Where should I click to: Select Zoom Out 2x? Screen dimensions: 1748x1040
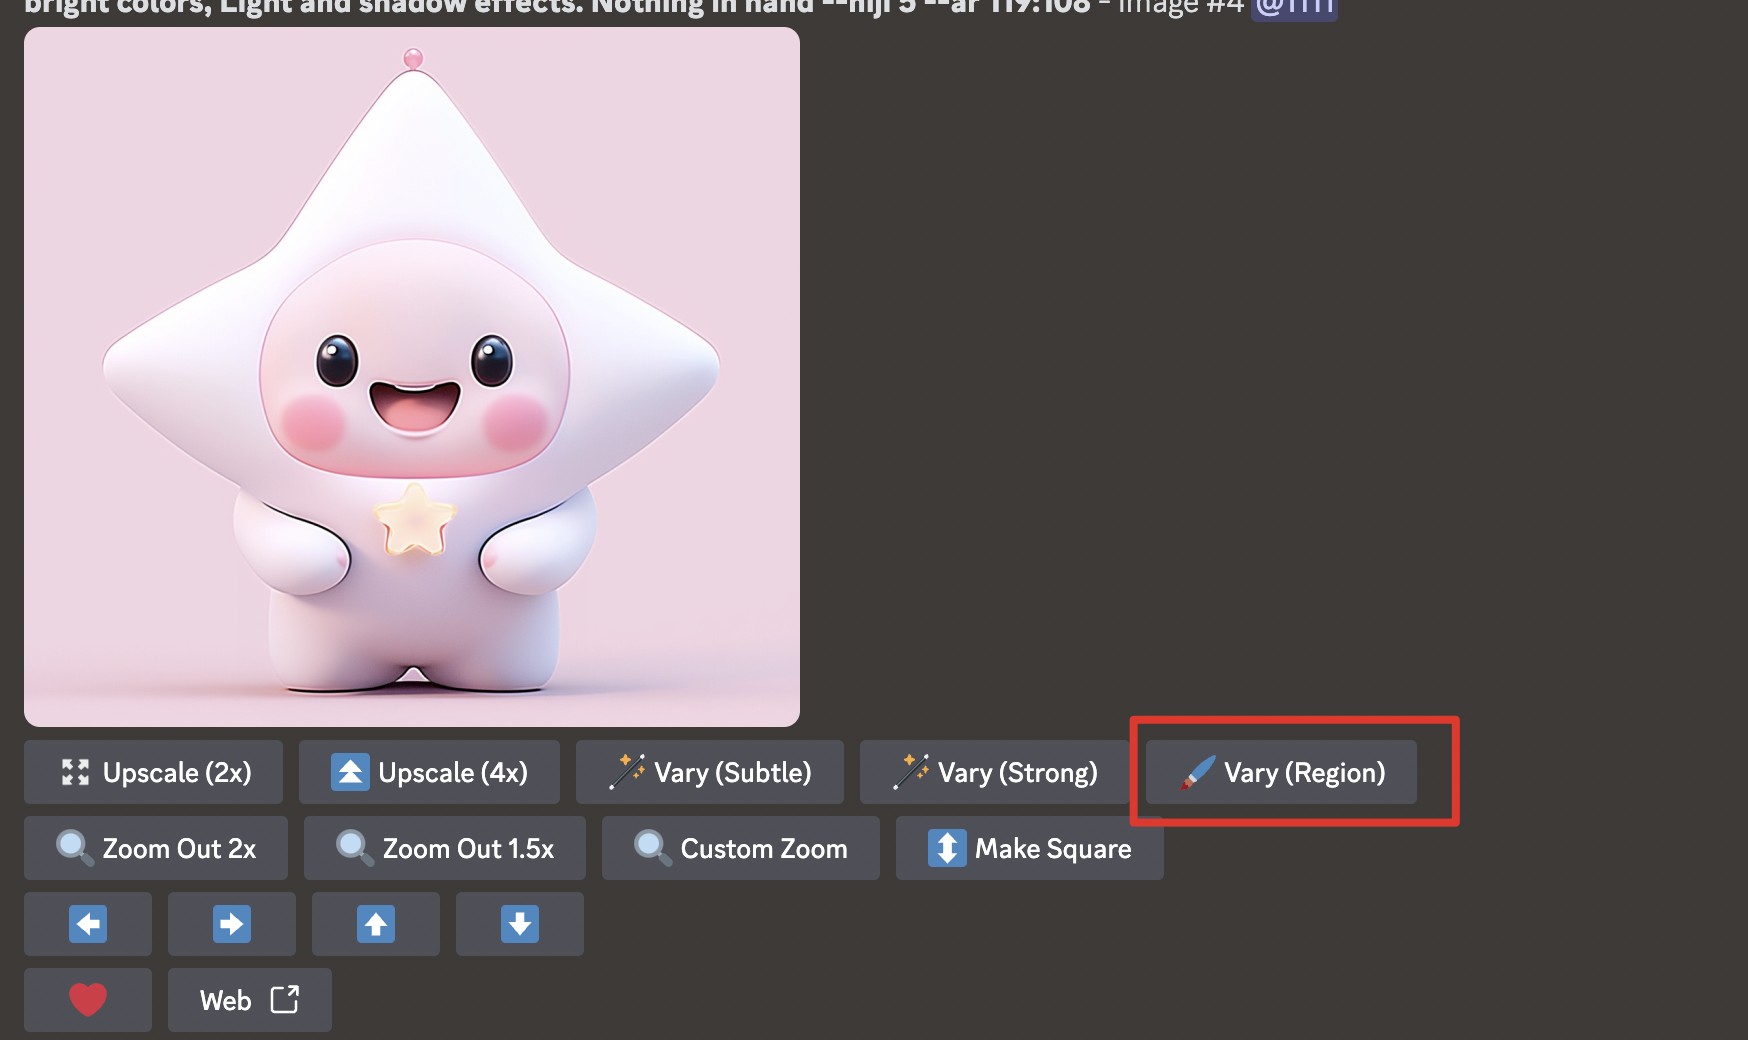(156, 848)
